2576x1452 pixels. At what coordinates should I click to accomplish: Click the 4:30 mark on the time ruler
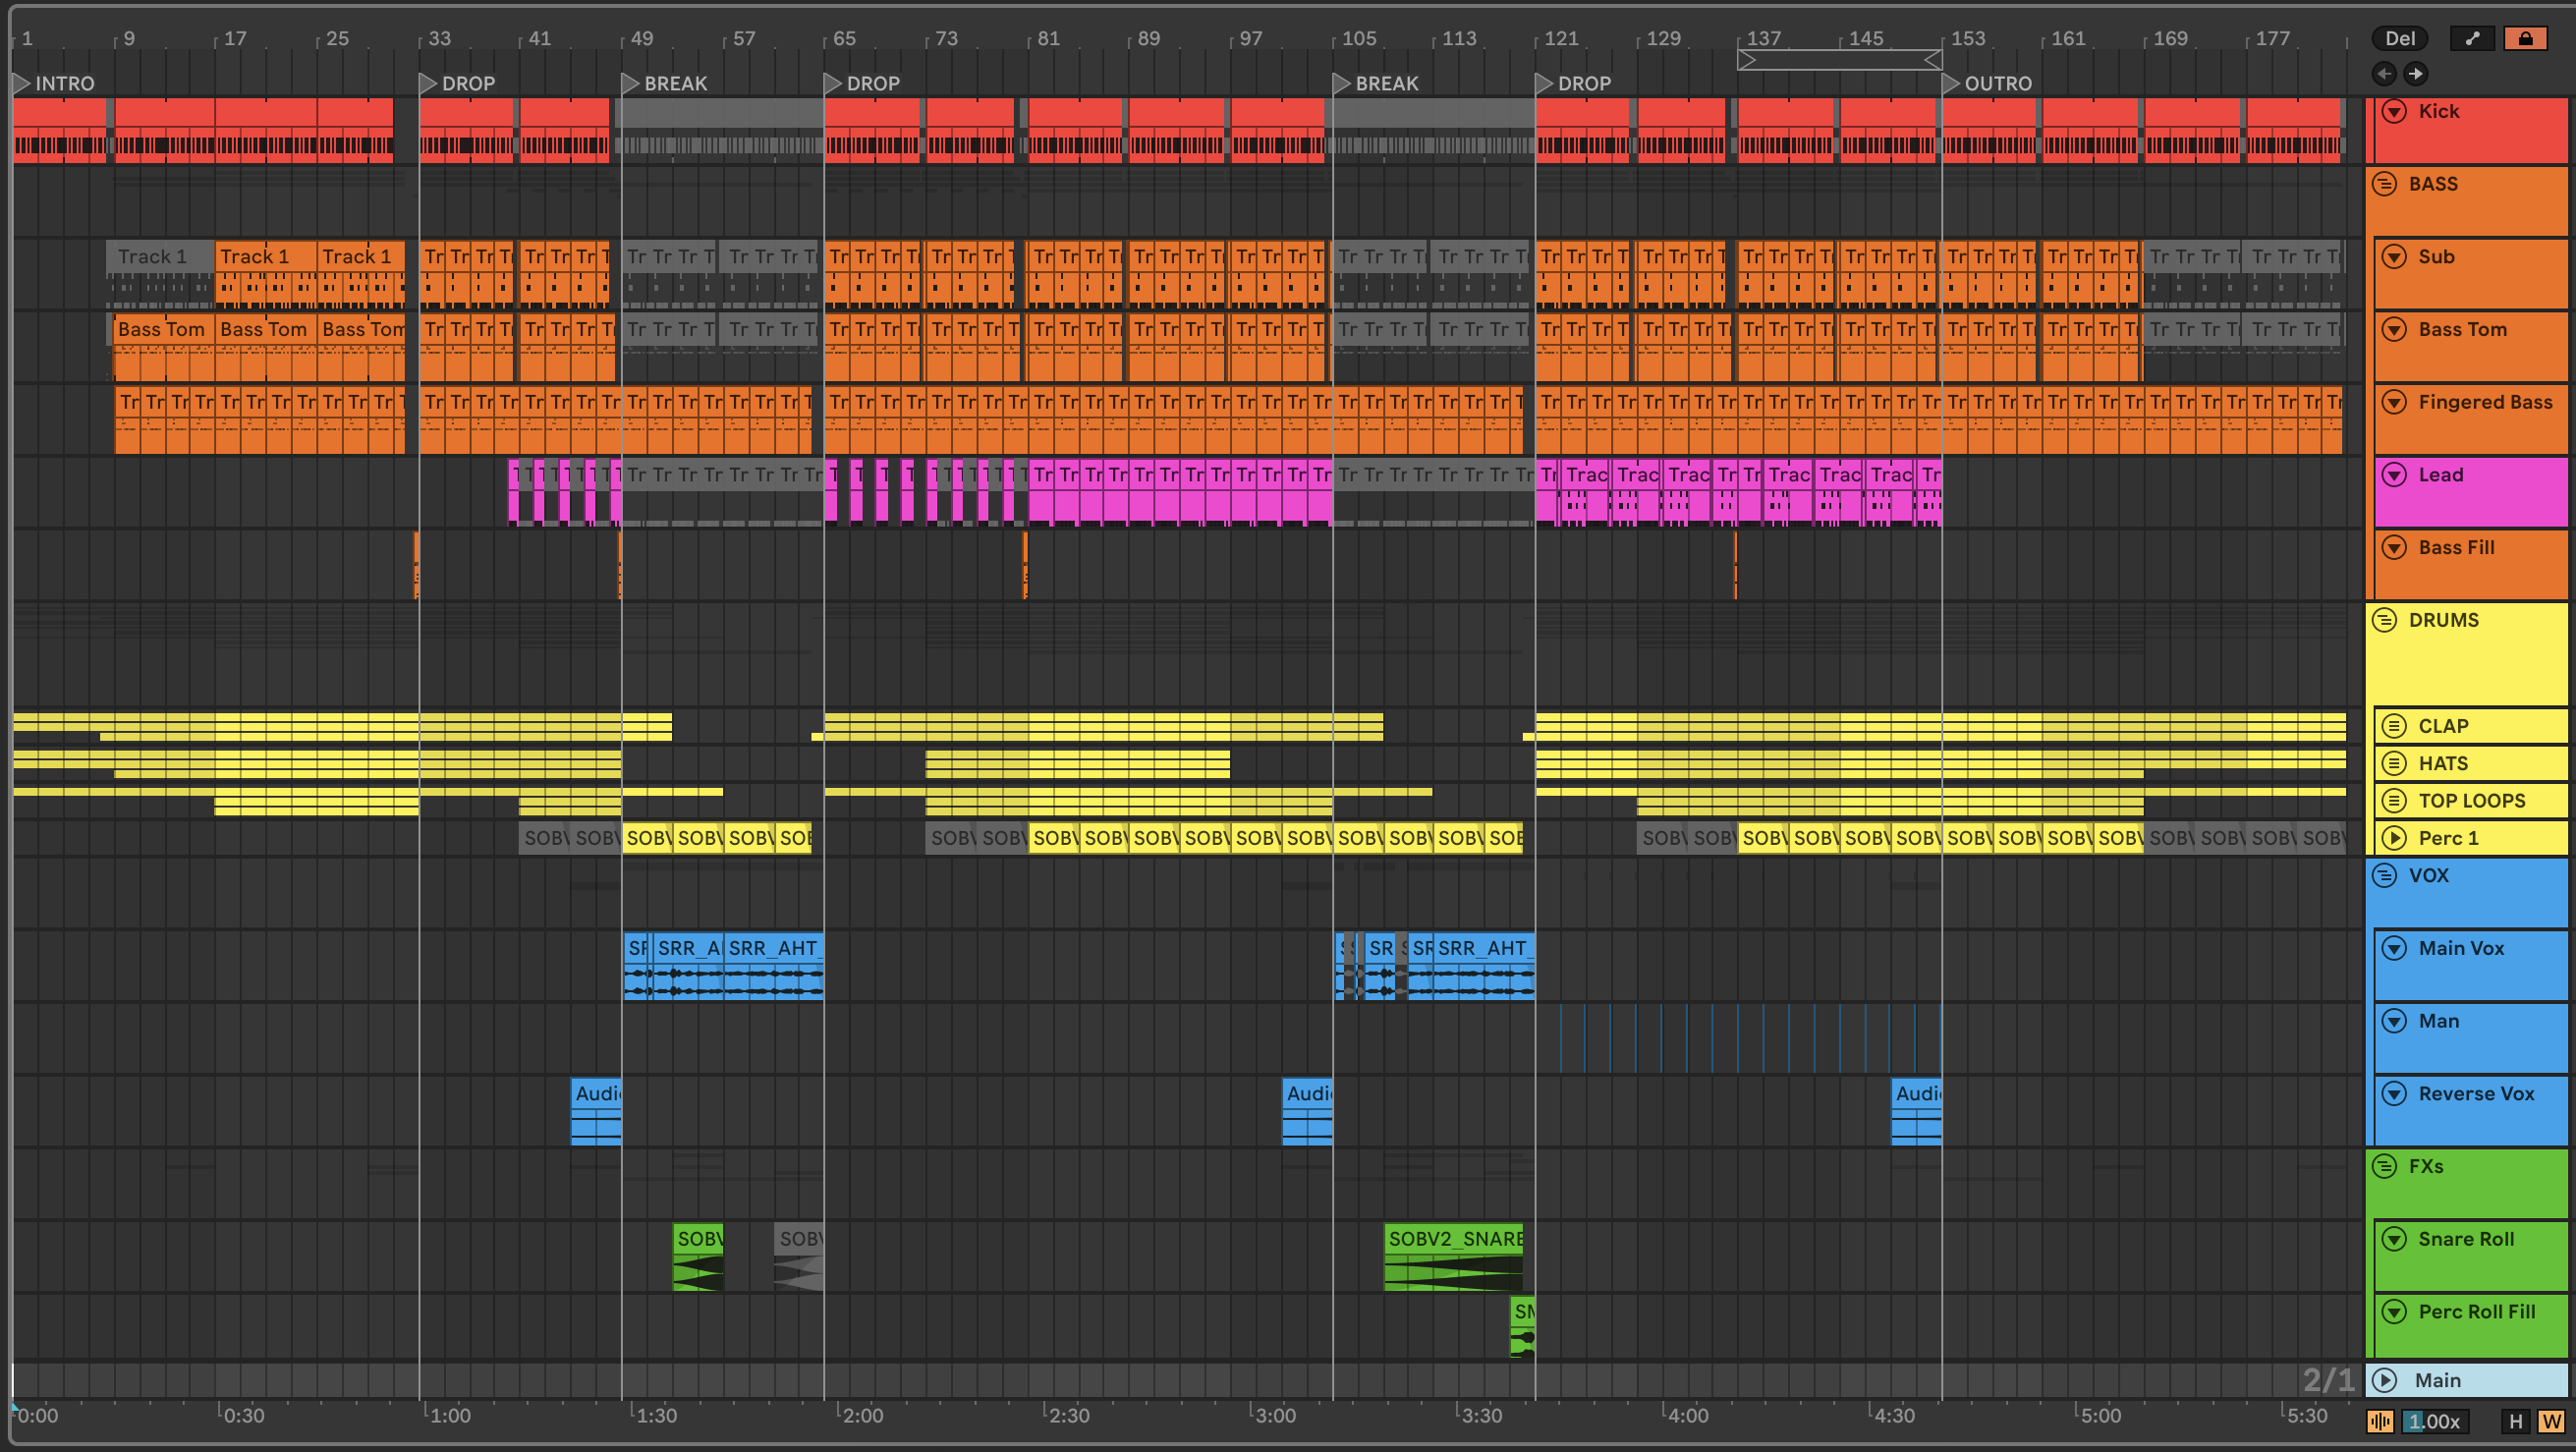[x=1892, y=1416]
